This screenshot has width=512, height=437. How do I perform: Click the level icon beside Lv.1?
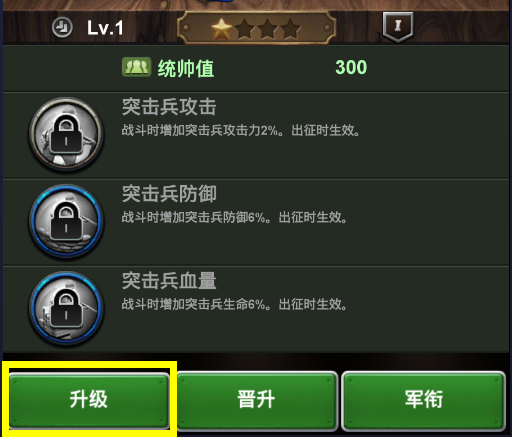coord(62,27)
